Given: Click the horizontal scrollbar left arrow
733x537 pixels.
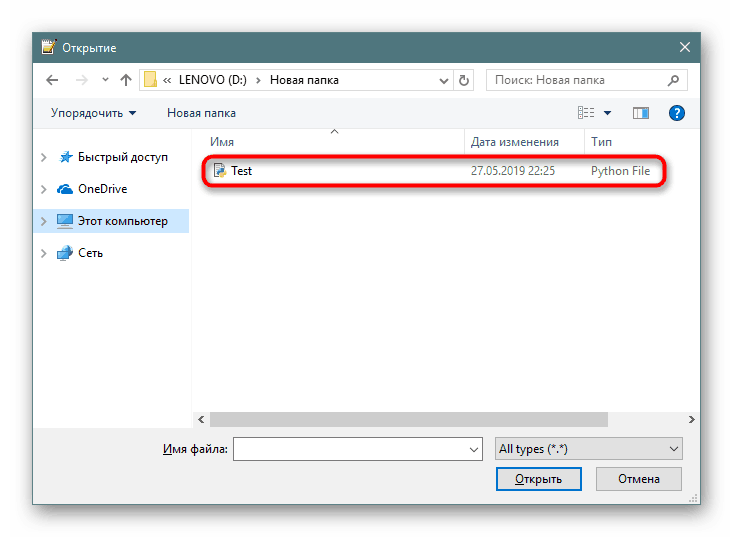Looking at the screenshot, I should 201,420.
